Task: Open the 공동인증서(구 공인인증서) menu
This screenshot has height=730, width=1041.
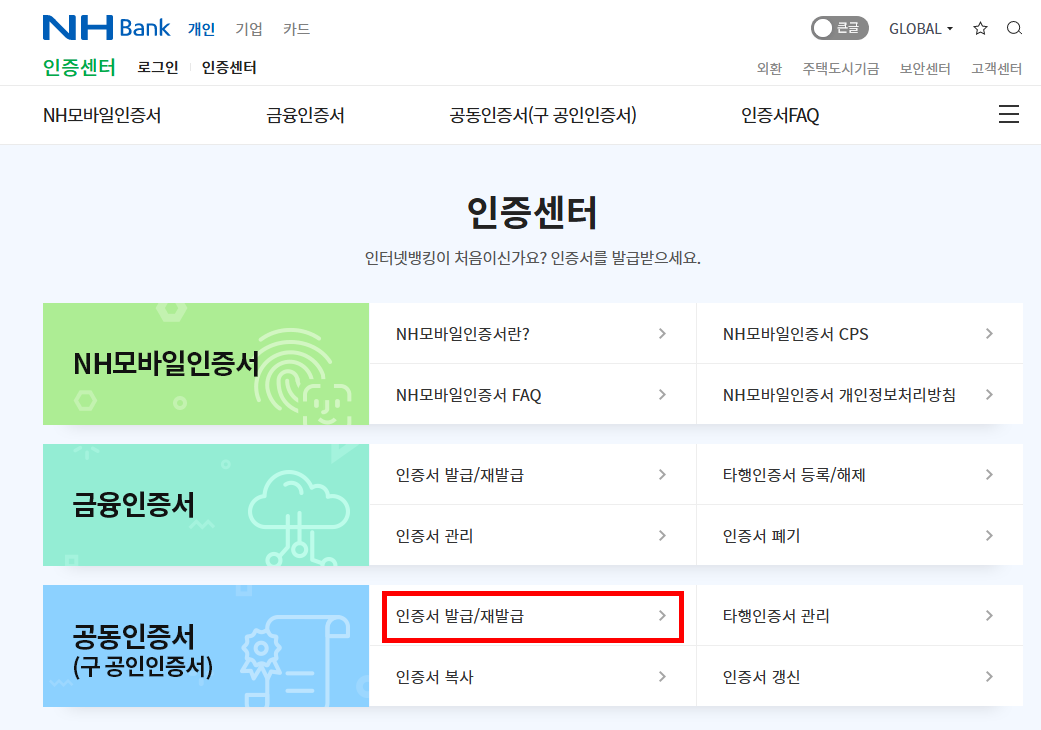Action: pos(543,115)
